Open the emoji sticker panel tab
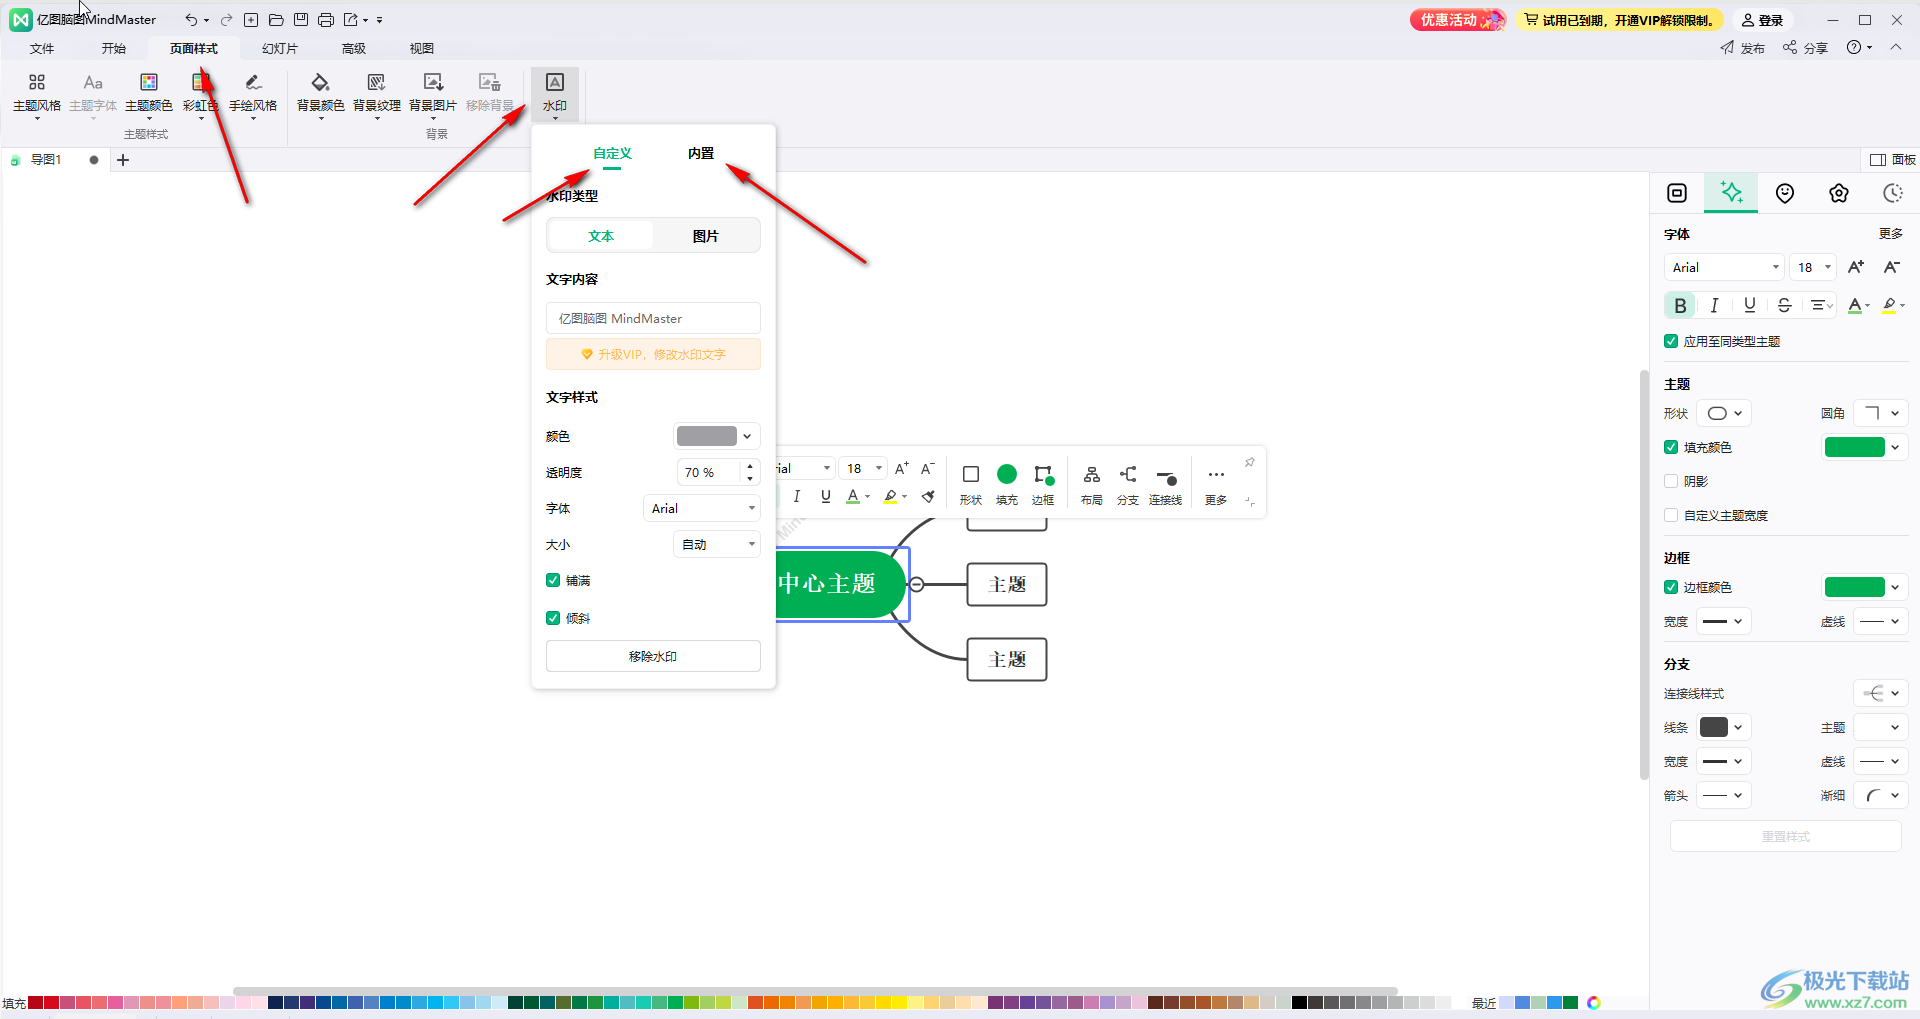The height and width of the screenshot is (1019, 1920). [x=1785, y=193]
